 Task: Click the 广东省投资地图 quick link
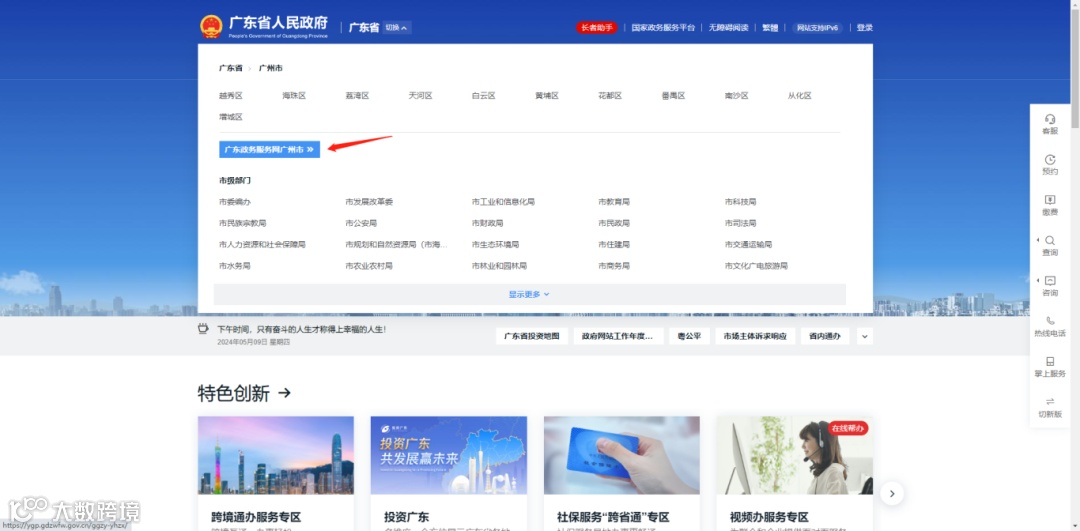coord(532,336)
